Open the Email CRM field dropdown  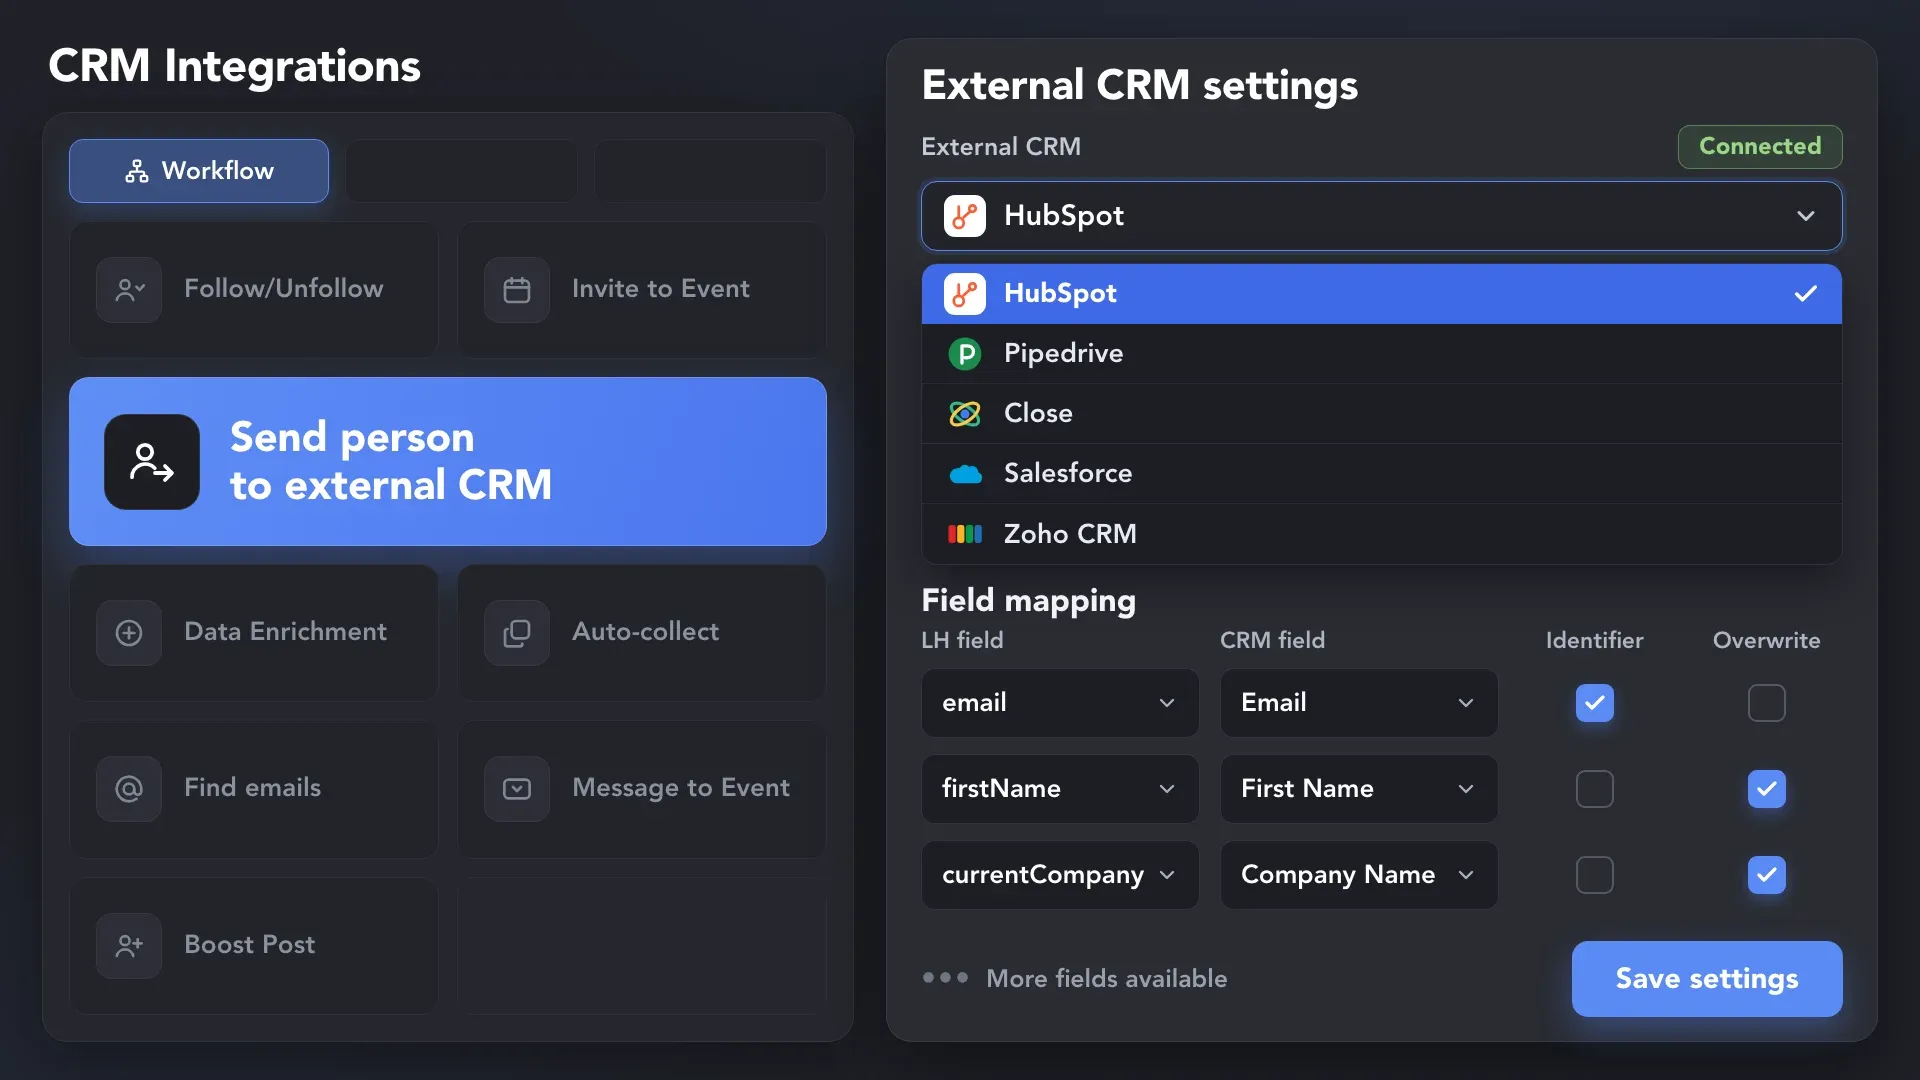pyautogui.click(x=1359, y=703)
